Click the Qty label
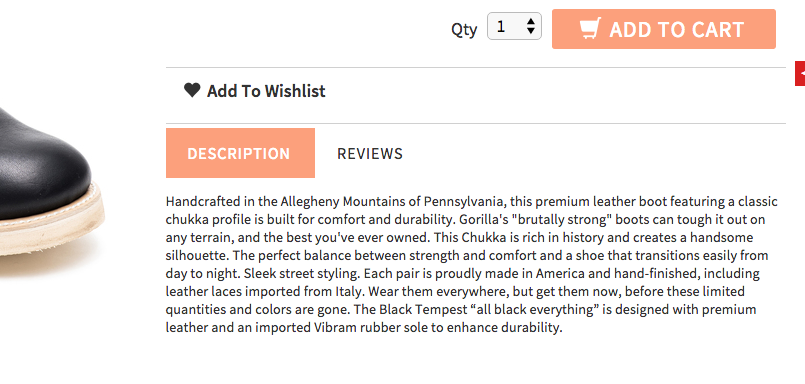Screen dimensions: 805x384 pos(464,29)
